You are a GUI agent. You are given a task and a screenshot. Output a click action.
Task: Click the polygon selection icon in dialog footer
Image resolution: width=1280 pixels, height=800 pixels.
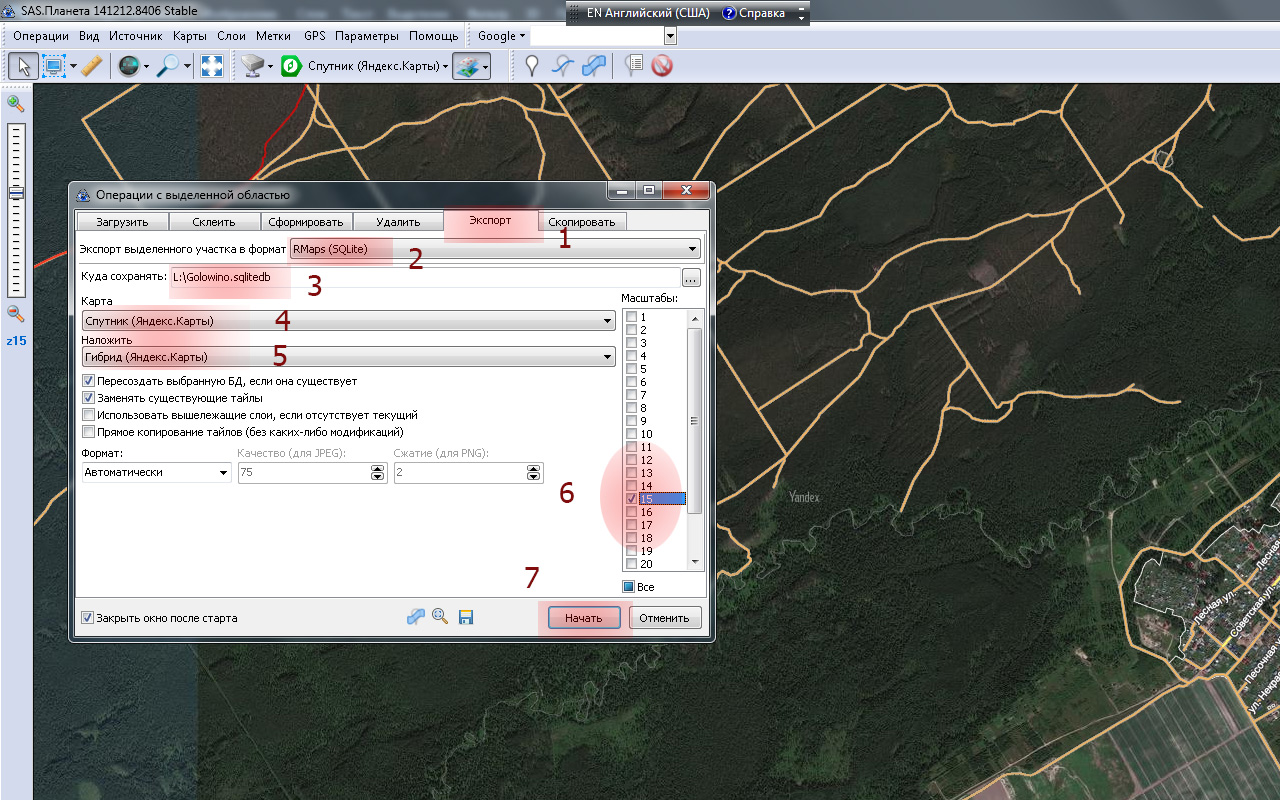pyautogui.click(x=416, y=617)
